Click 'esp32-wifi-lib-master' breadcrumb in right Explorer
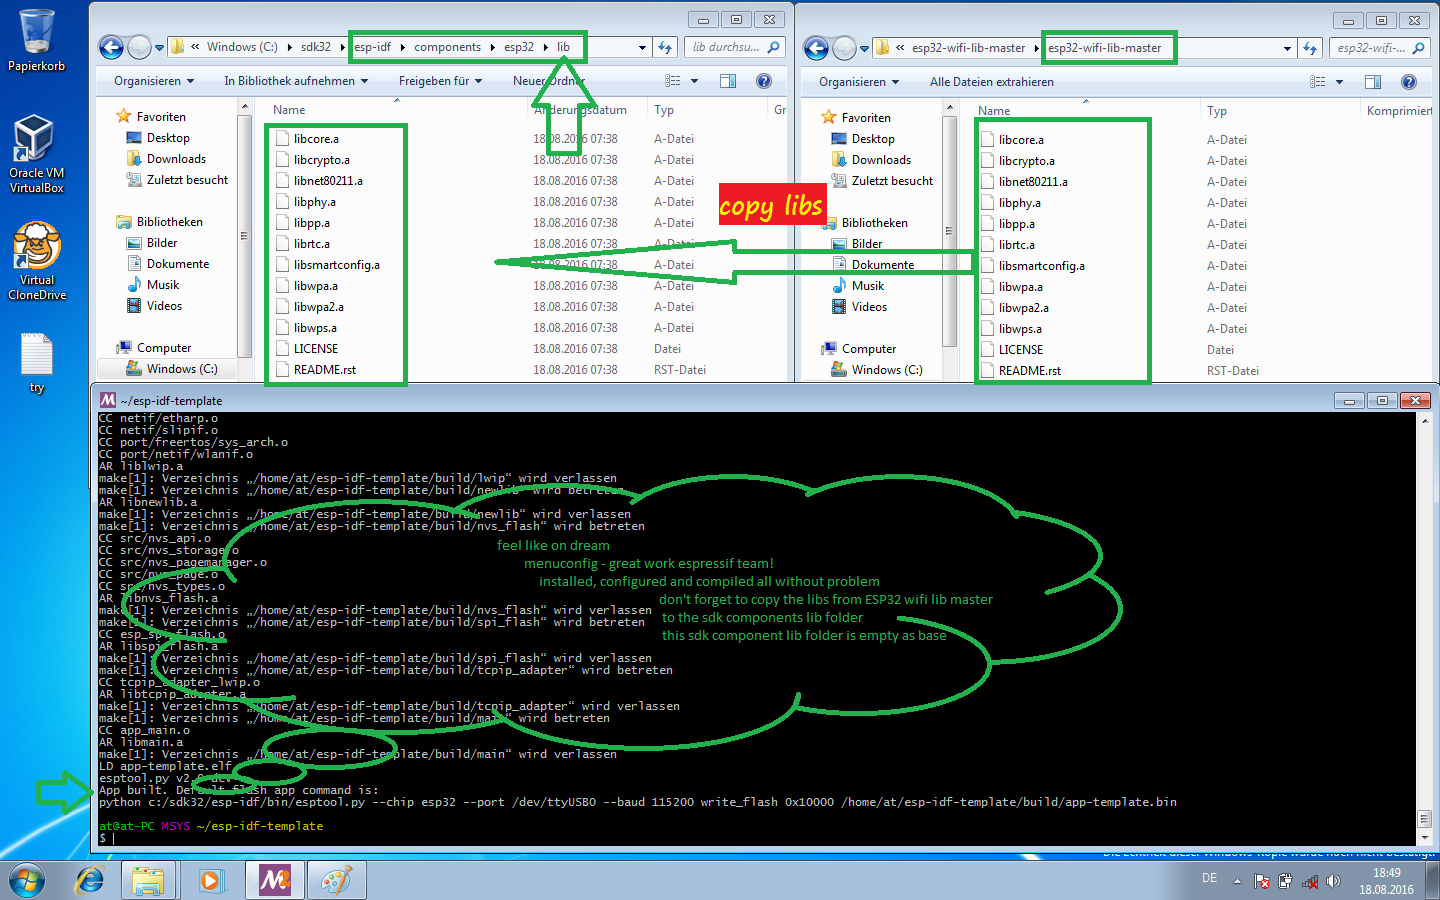The height and width of the screenshot is (900, 1440). pos(1104,48)
